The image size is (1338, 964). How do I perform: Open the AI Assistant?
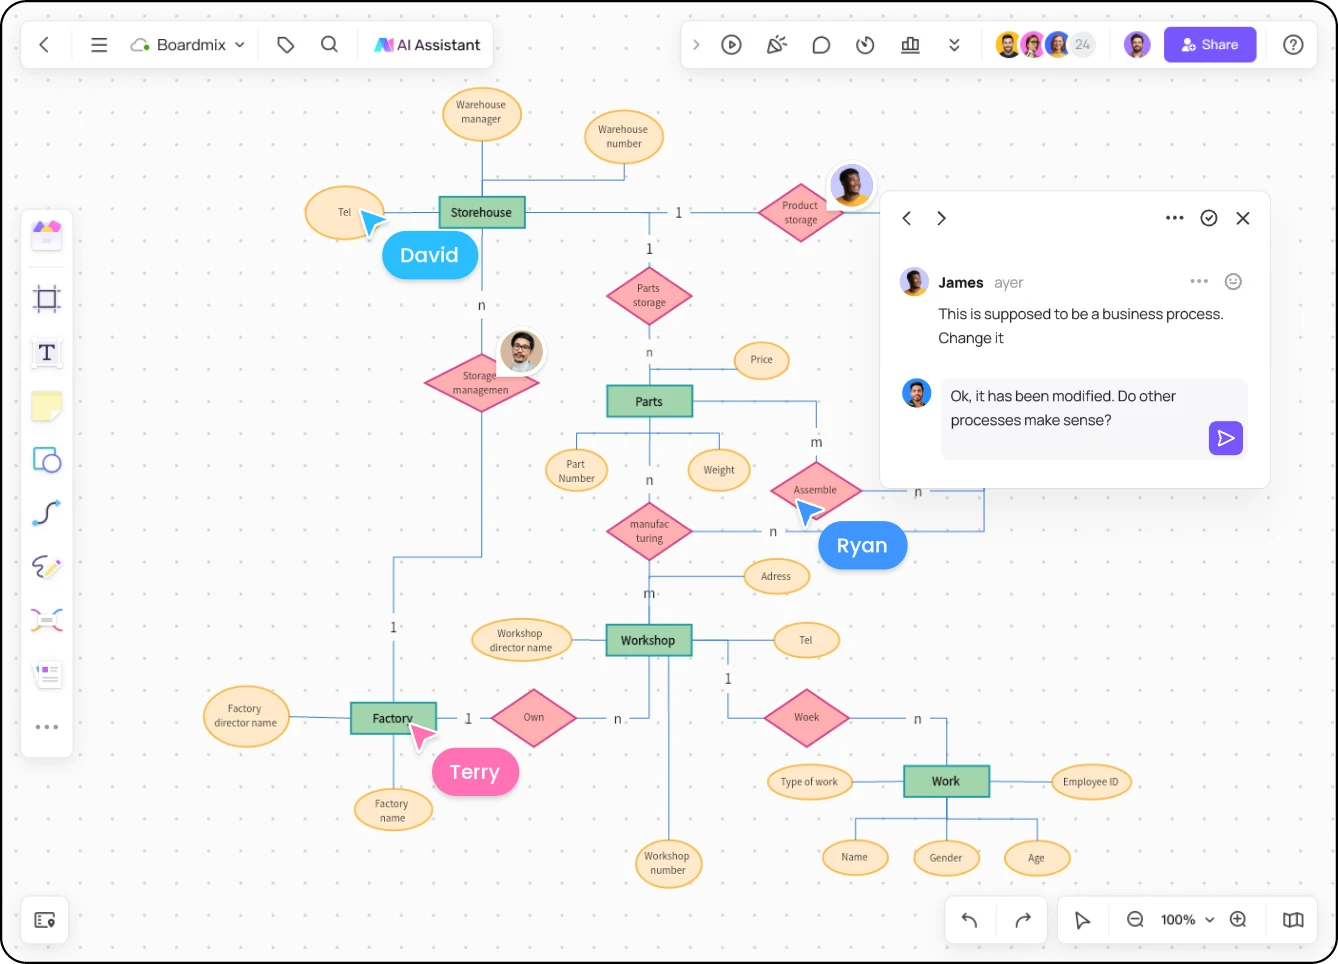[427, 45]
